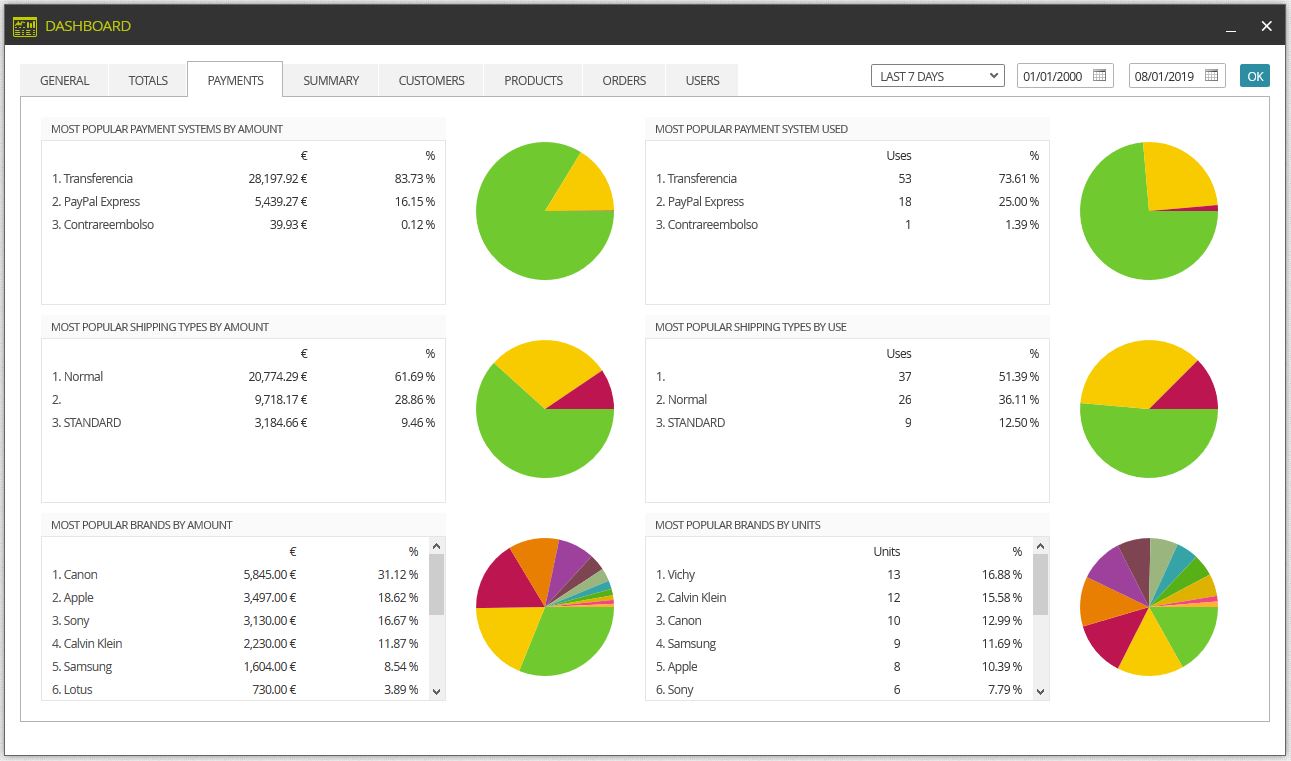Viewport: 1291px width, 761px height.
Task: Click scroll-up arrow in Brands by Units list
Action: click(x=1040, y=546)
